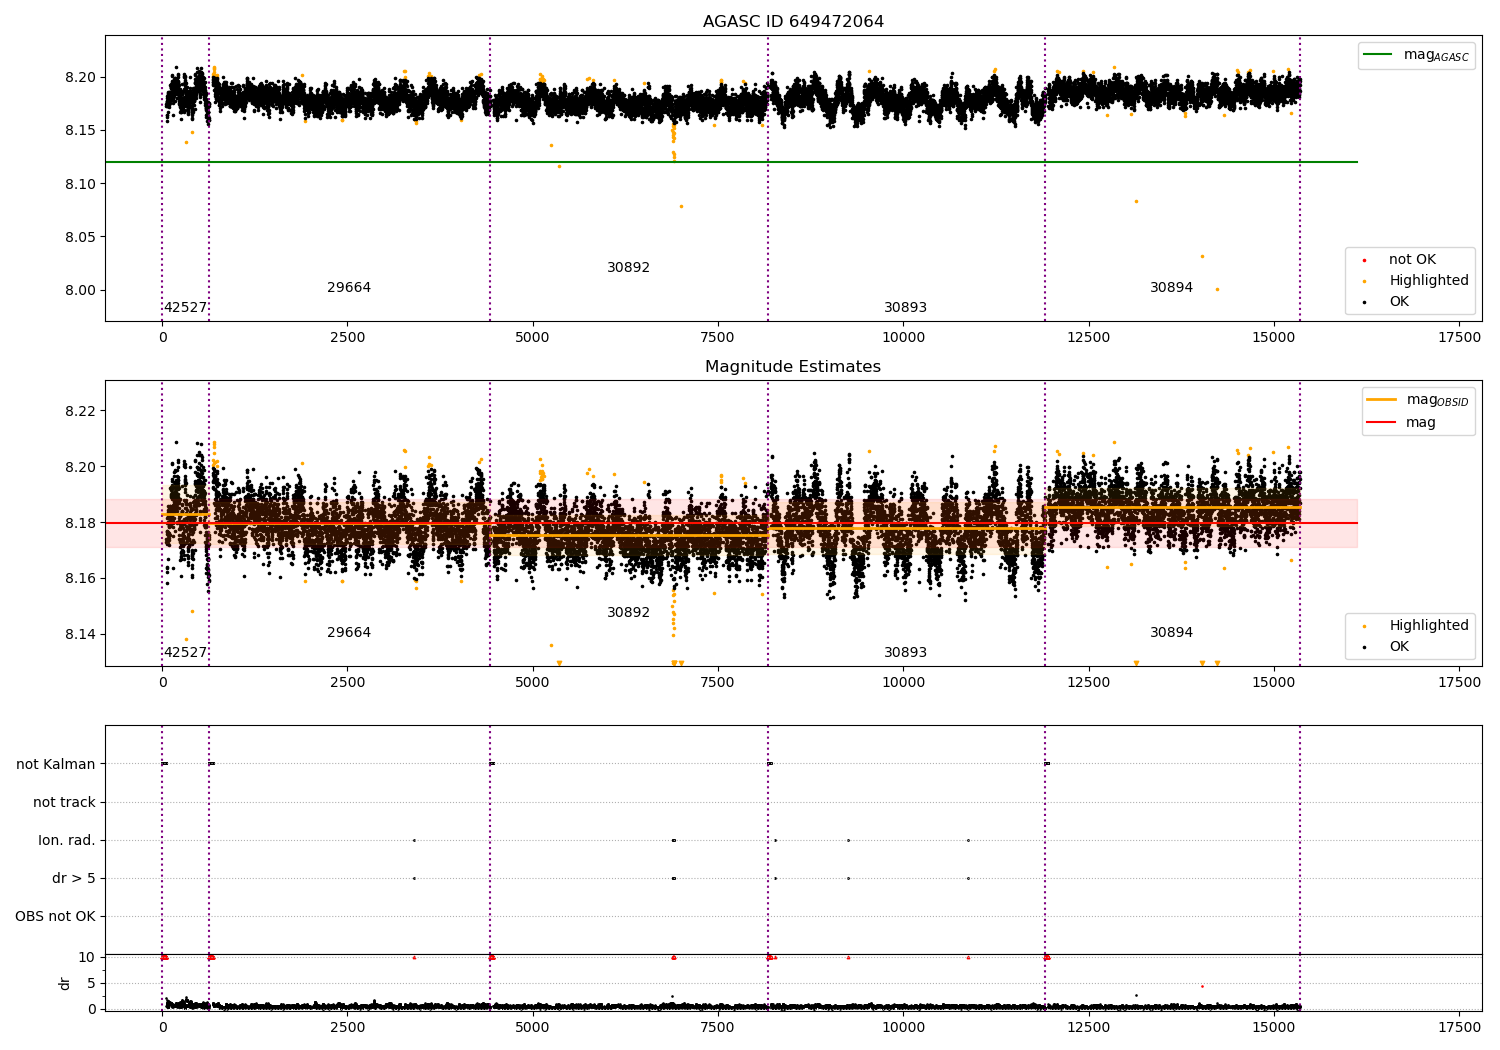The image size is (1500, 1050).
Task: Click x-tick 17500 under AGASC ID plot
Action: pyautogui.click(x=1459, y=338)
